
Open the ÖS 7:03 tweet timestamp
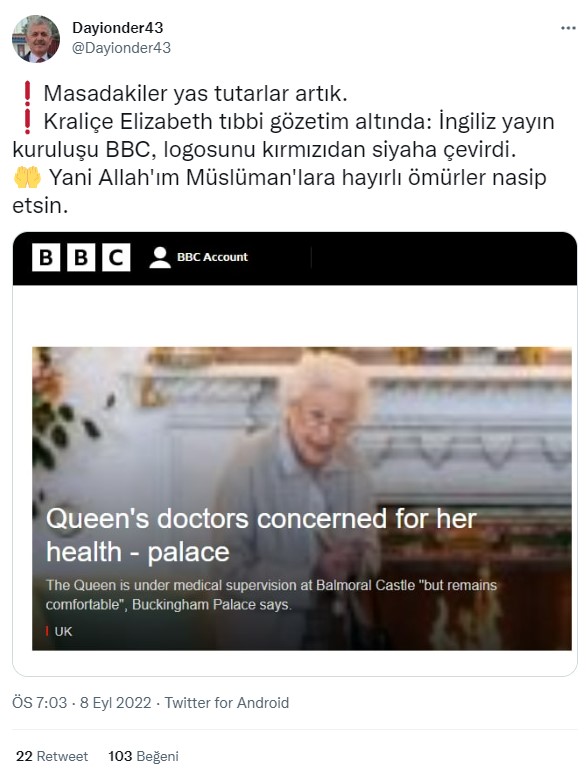pos(39,703)
